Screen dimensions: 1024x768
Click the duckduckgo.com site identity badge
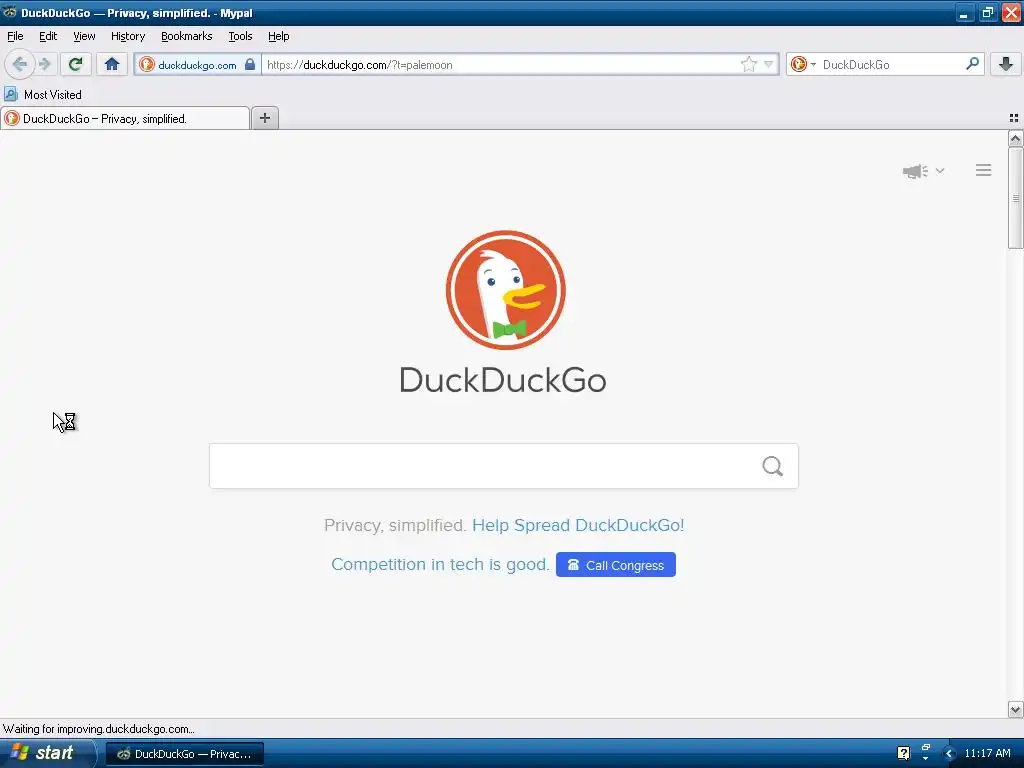[197, 65]
